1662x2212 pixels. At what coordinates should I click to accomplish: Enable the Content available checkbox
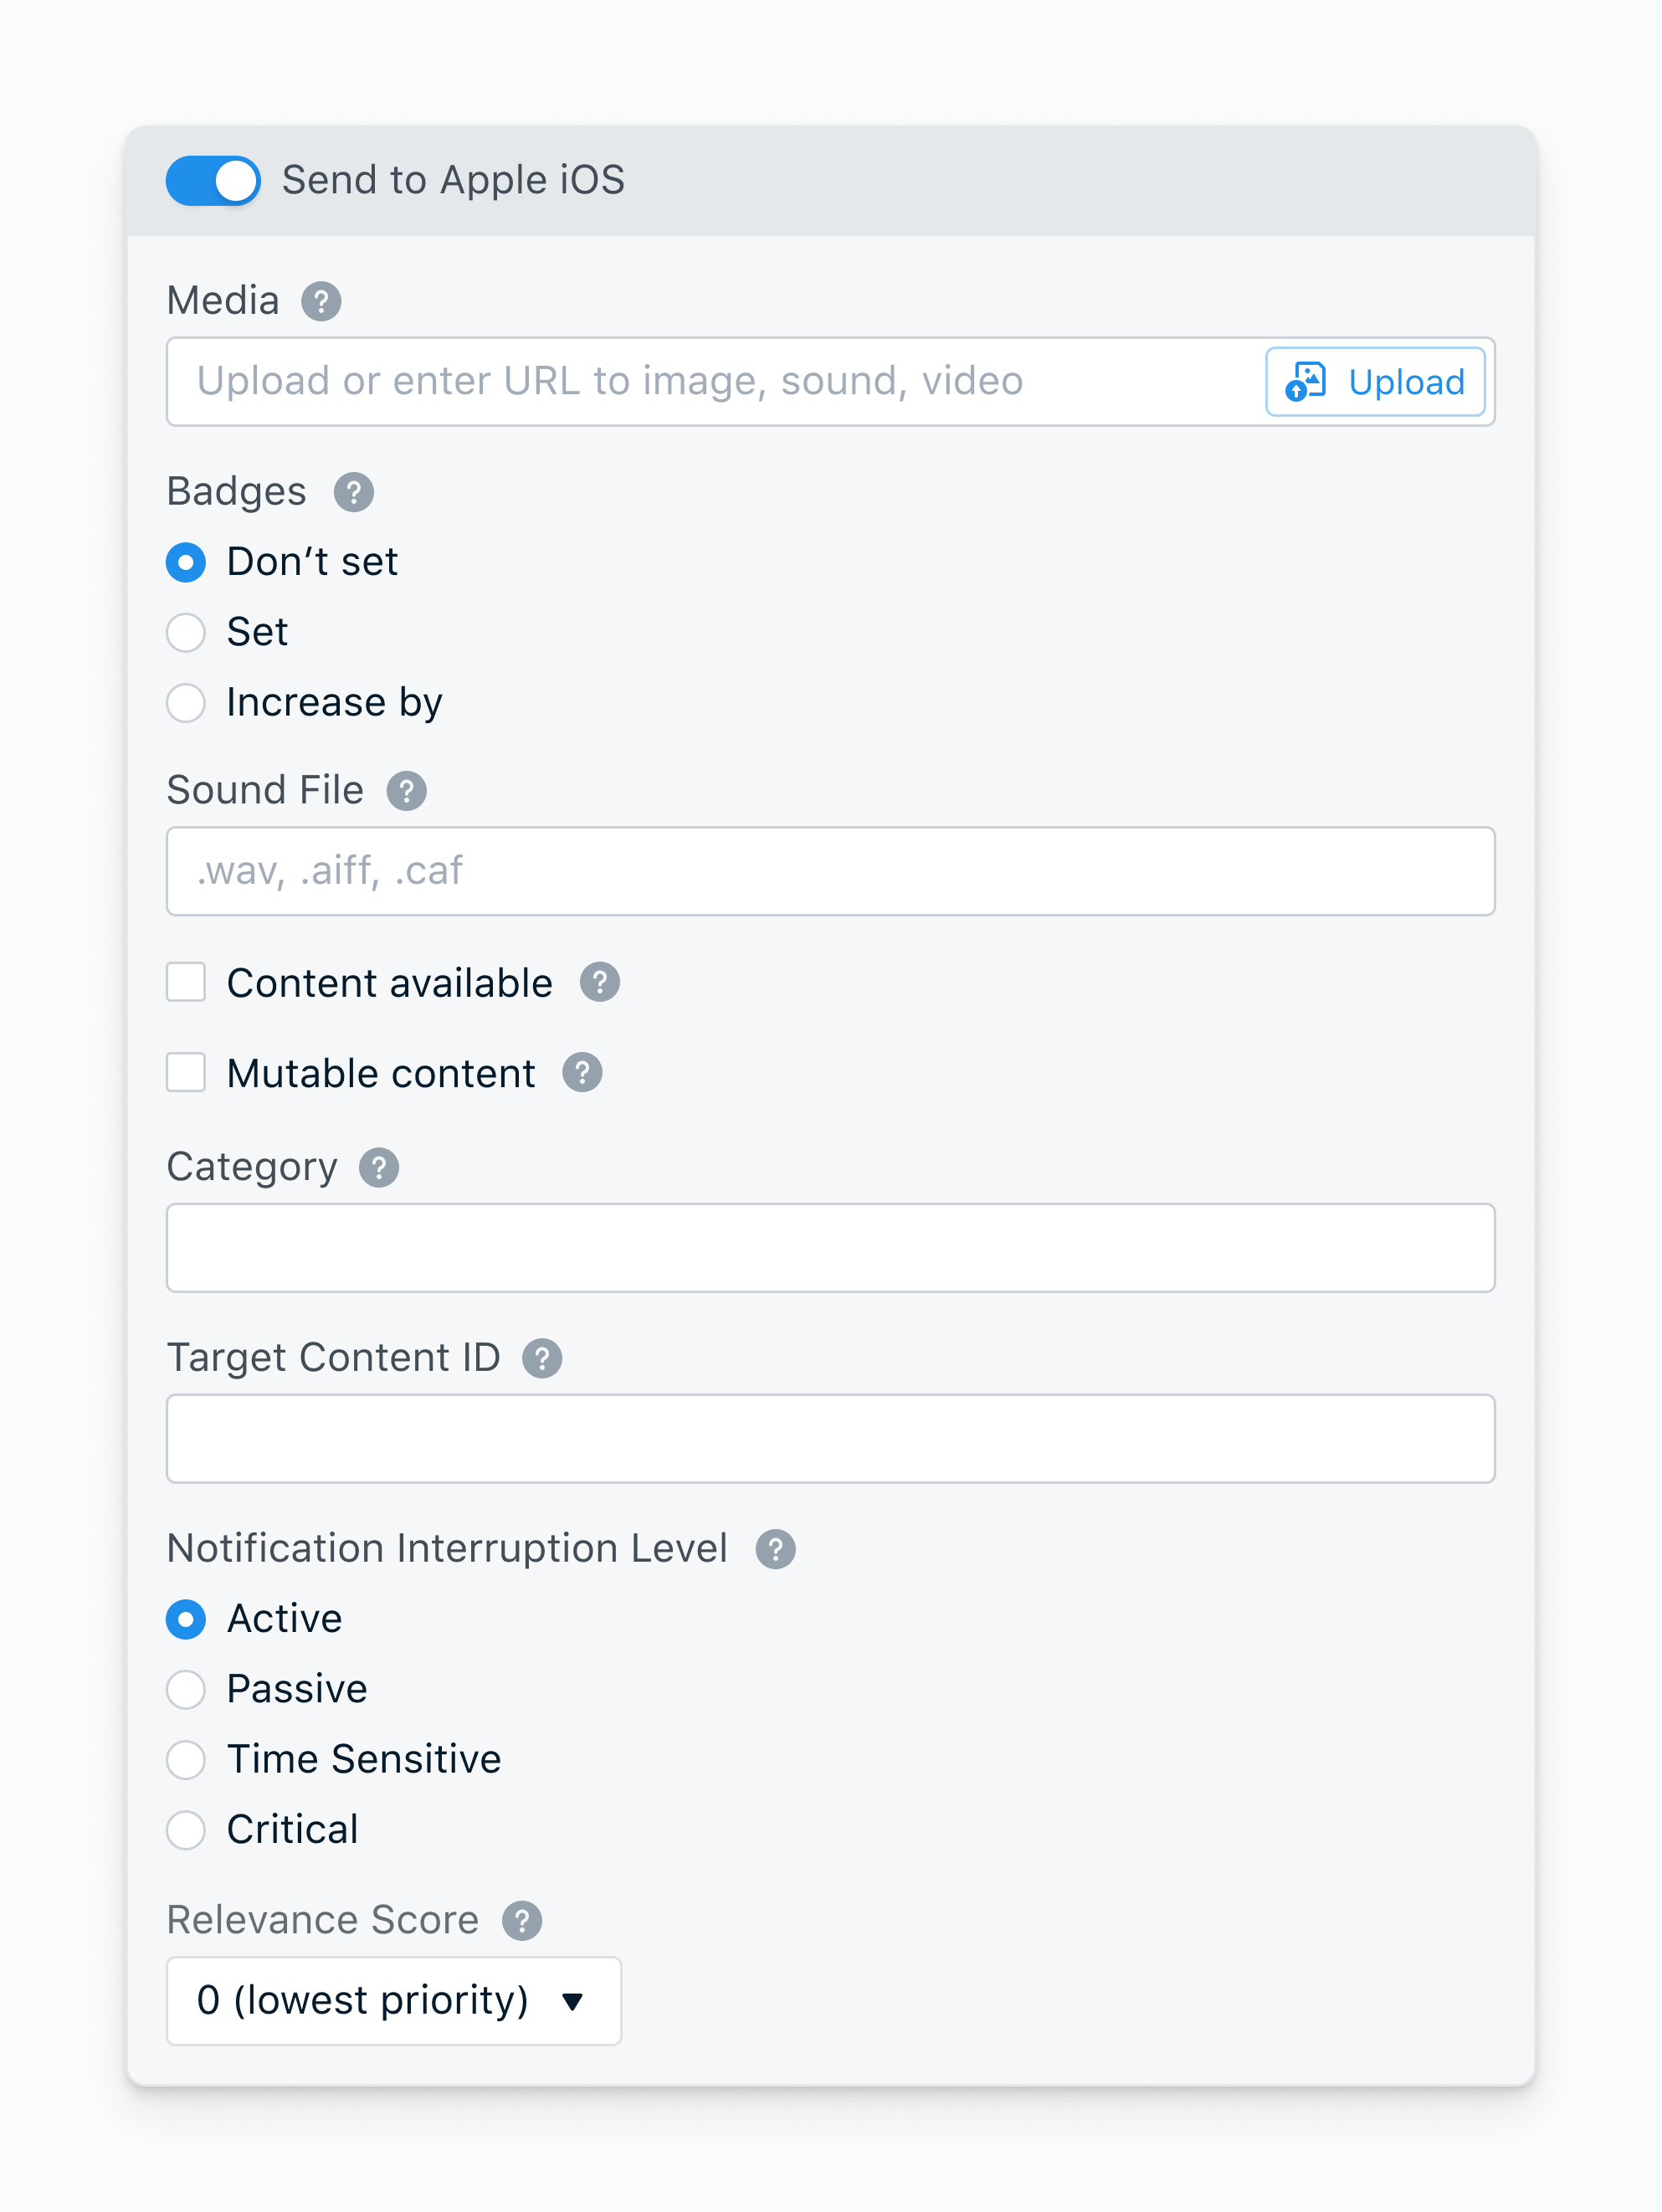click(186, 983)
